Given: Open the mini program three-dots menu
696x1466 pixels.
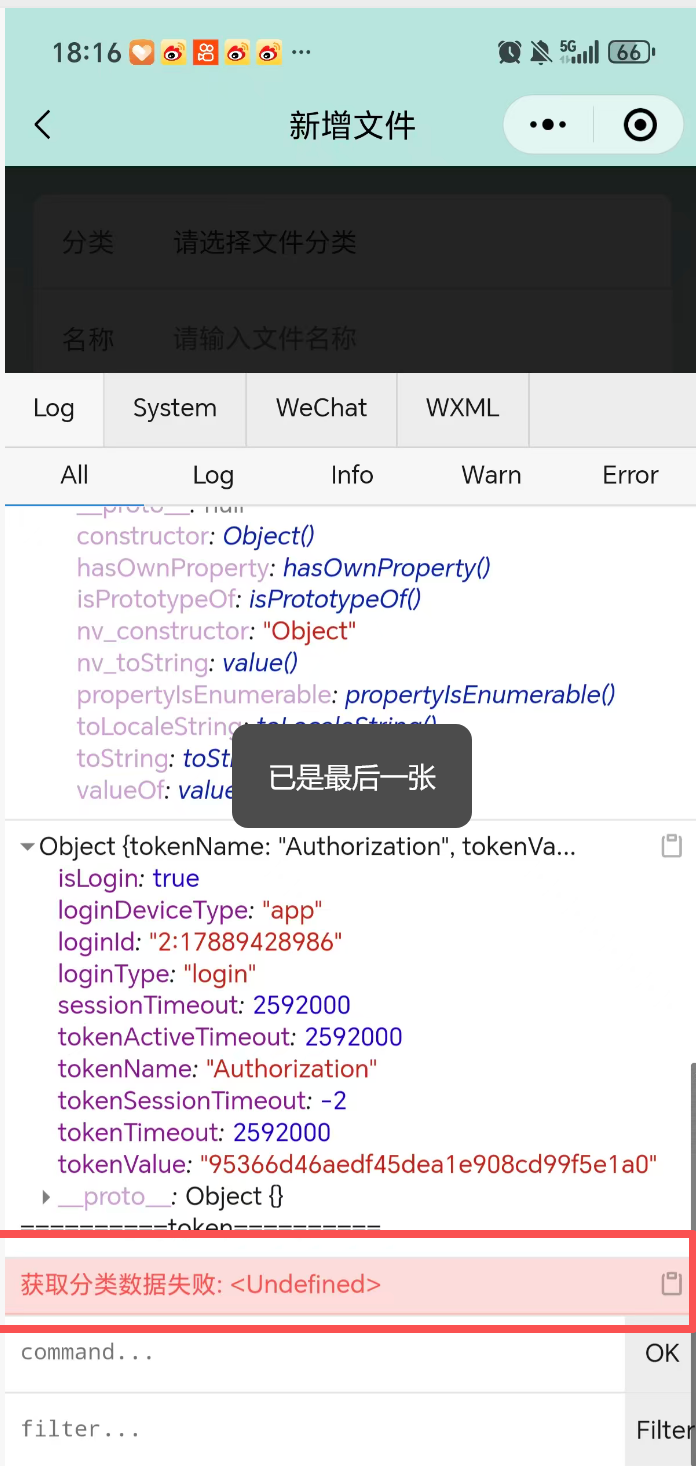Looking at the screenshot, I should (x=548, y=125).
